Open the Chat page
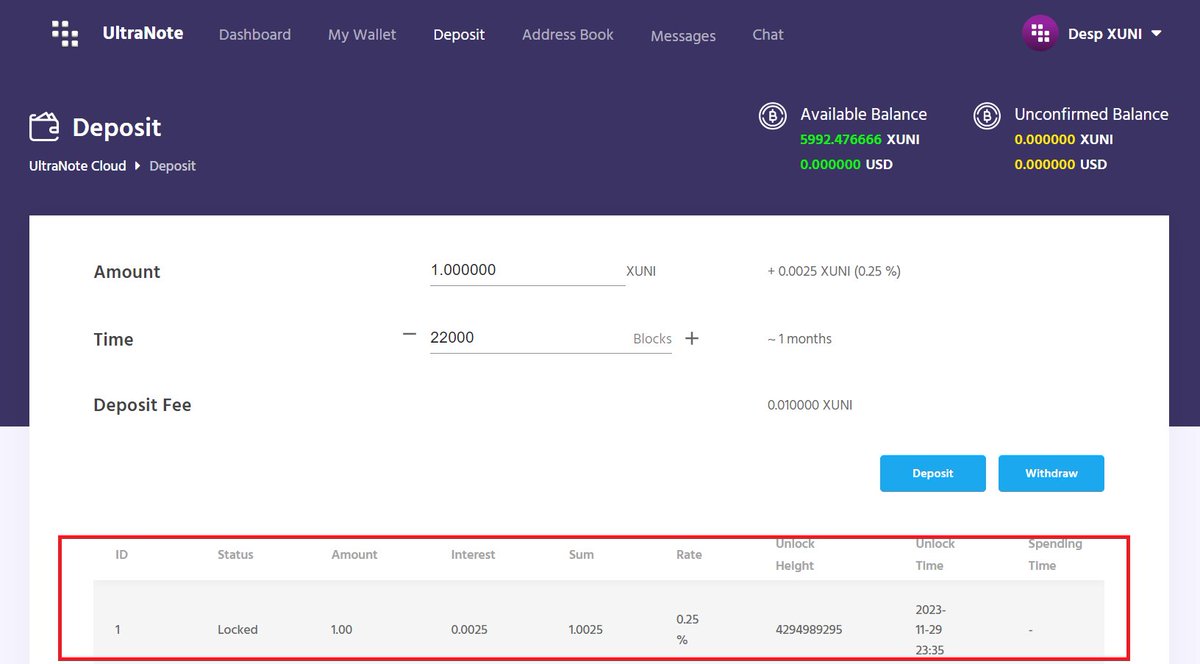 coord(767,34)
